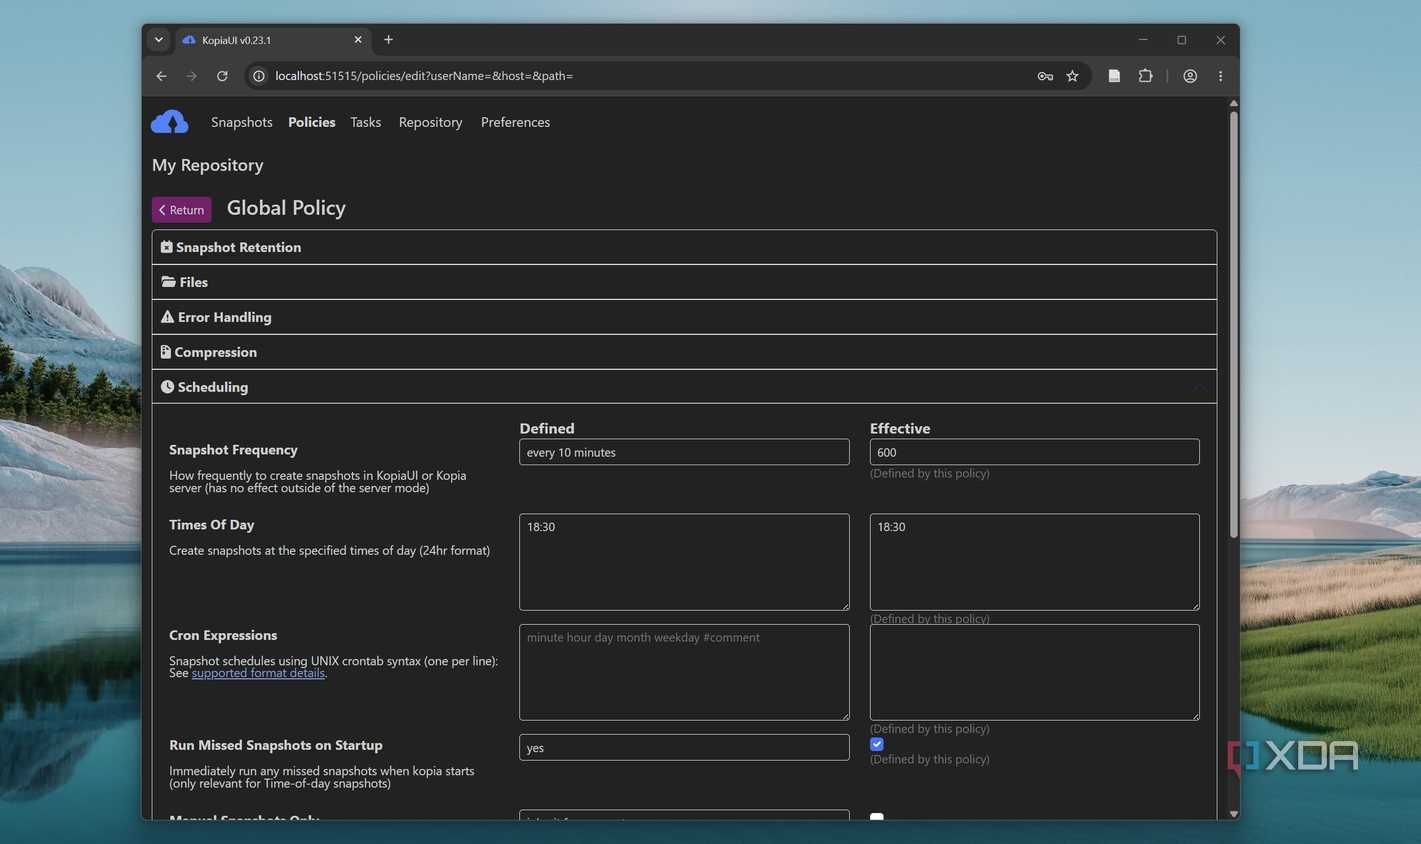Viewport: 1421px width, 844px height.
Task: View site information icon beside the URL
Action: click(258, 76)
